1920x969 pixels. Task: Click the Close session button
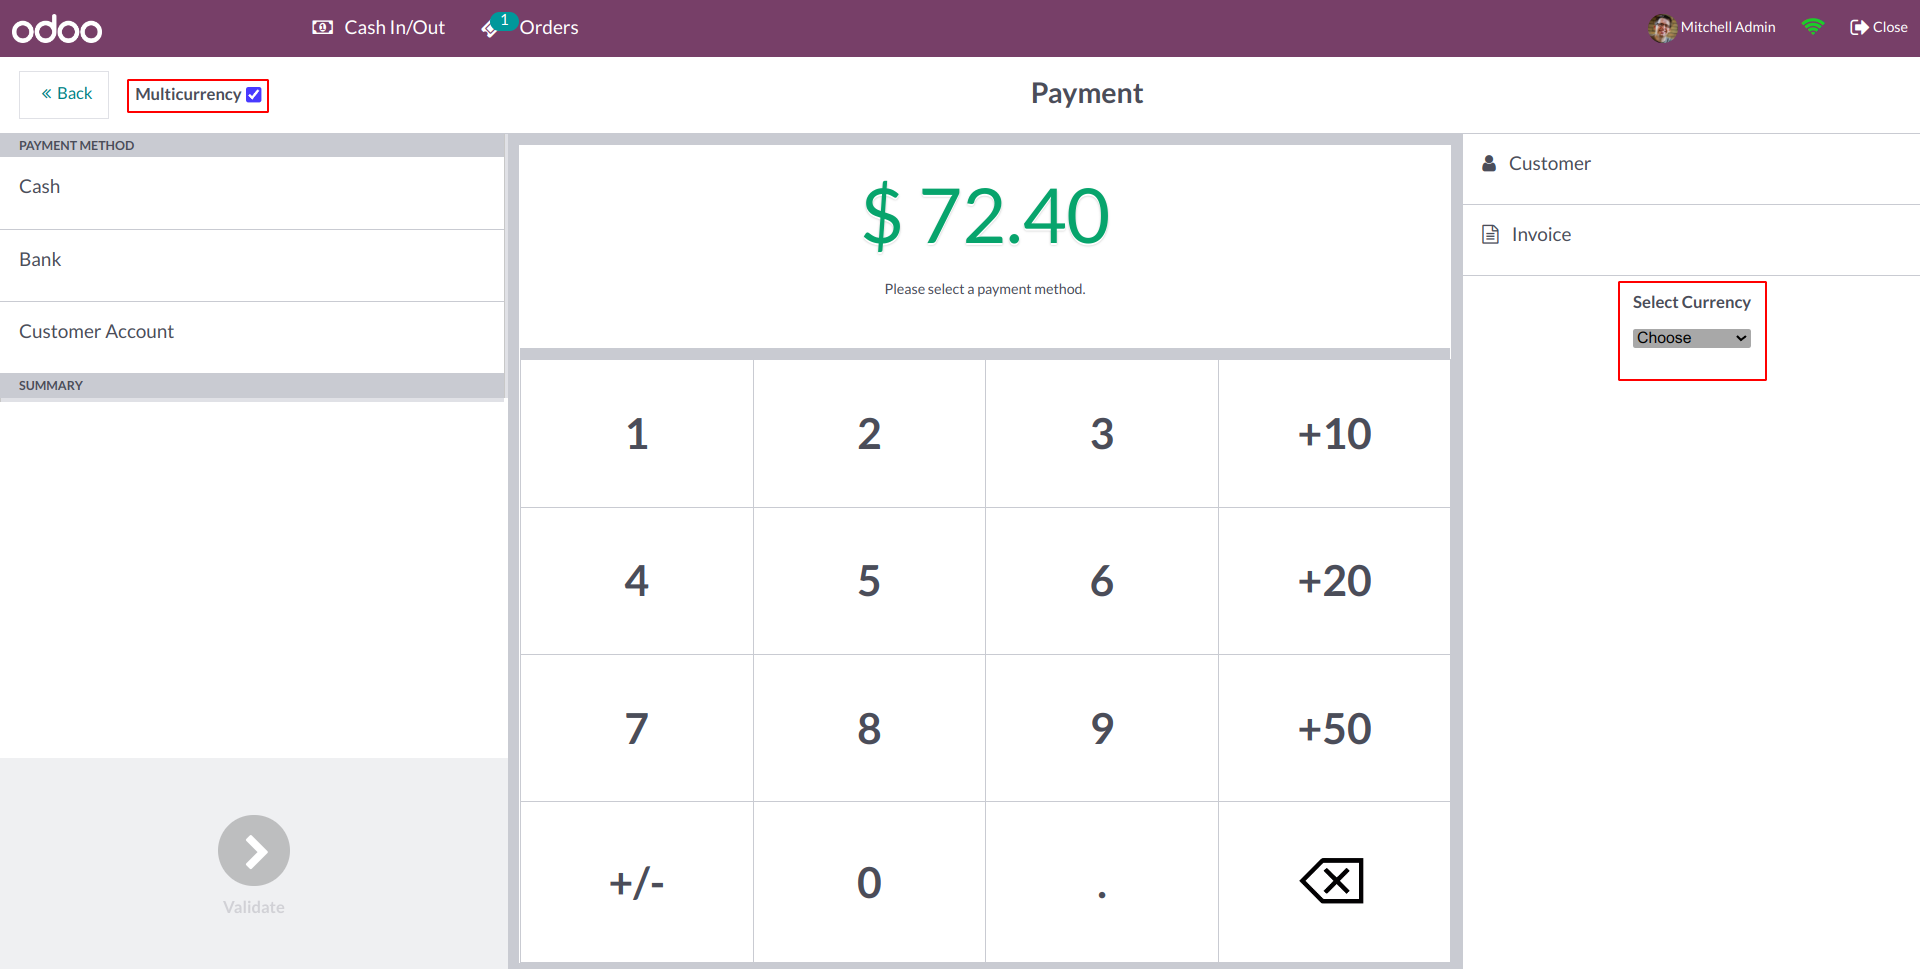pos(1878,28)
